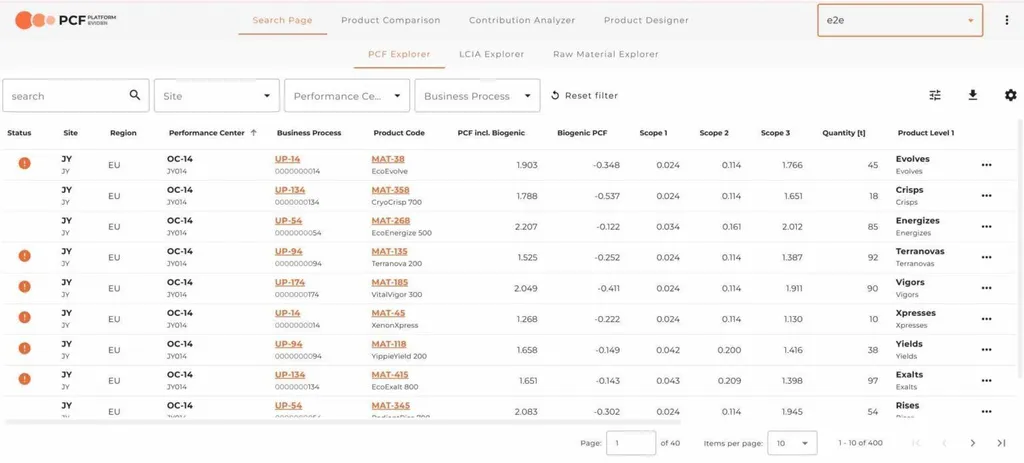The image size is (1024, 463).
Task: Open row actions menu for Rises row
Action: tap(986, 411)
